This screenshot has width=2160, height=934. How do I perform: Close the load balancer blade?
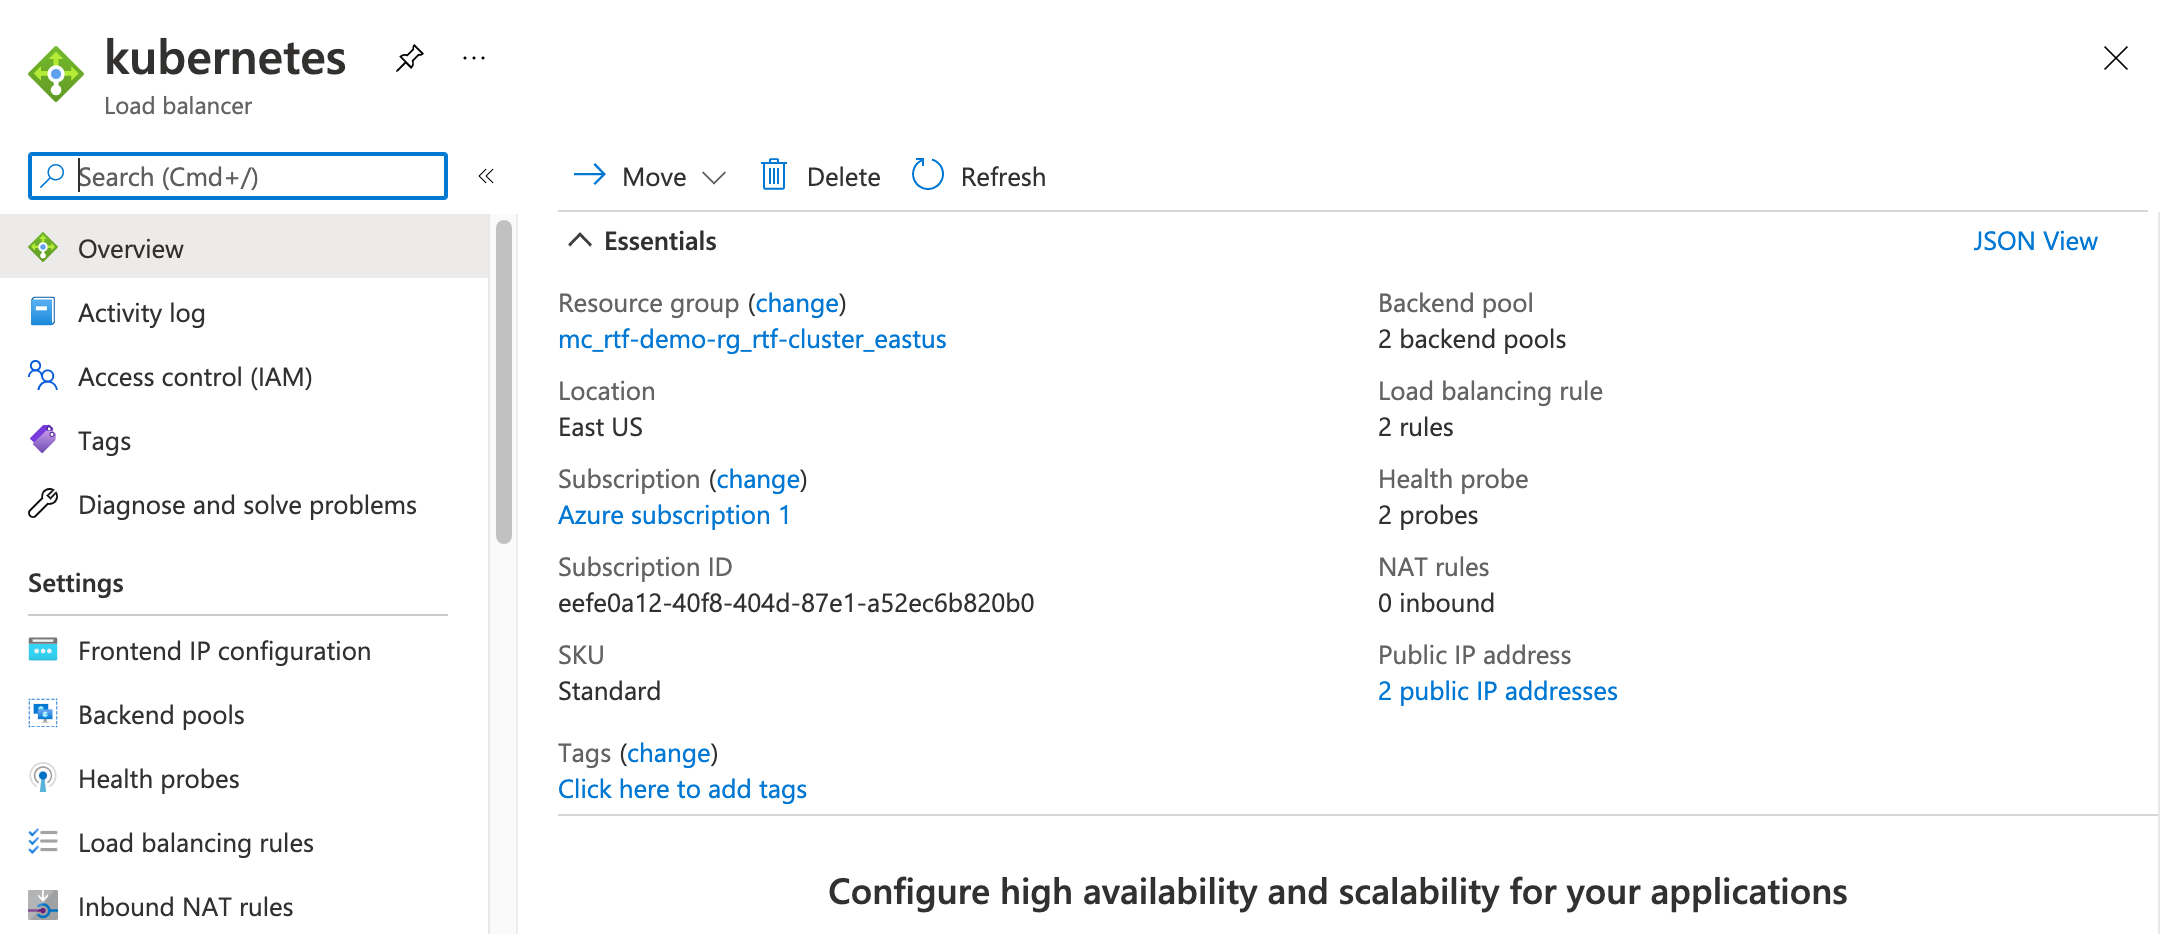(2115, 58)
